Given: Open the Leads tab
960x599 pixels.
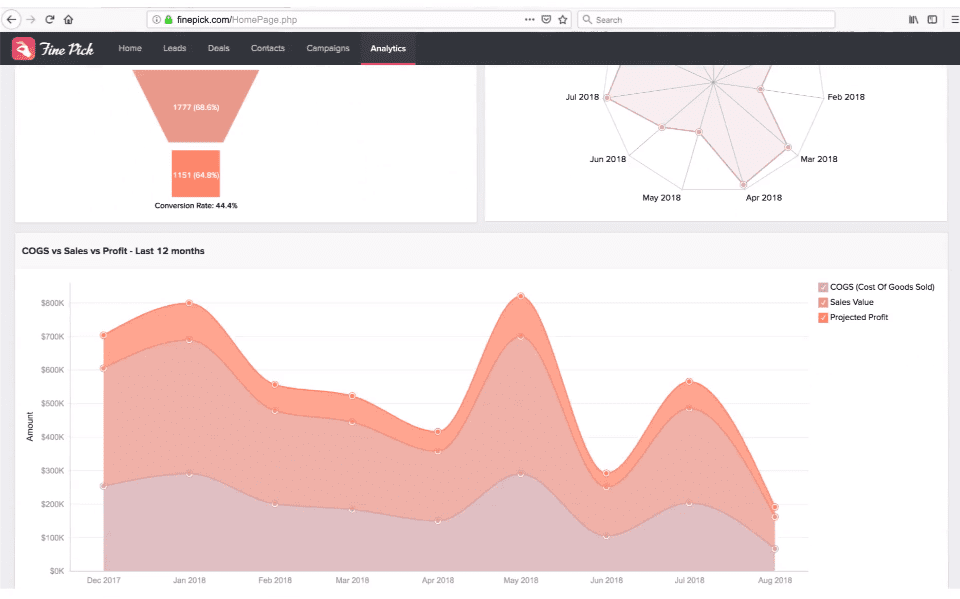Looking at the screenshot, I should tap(174, 48).
